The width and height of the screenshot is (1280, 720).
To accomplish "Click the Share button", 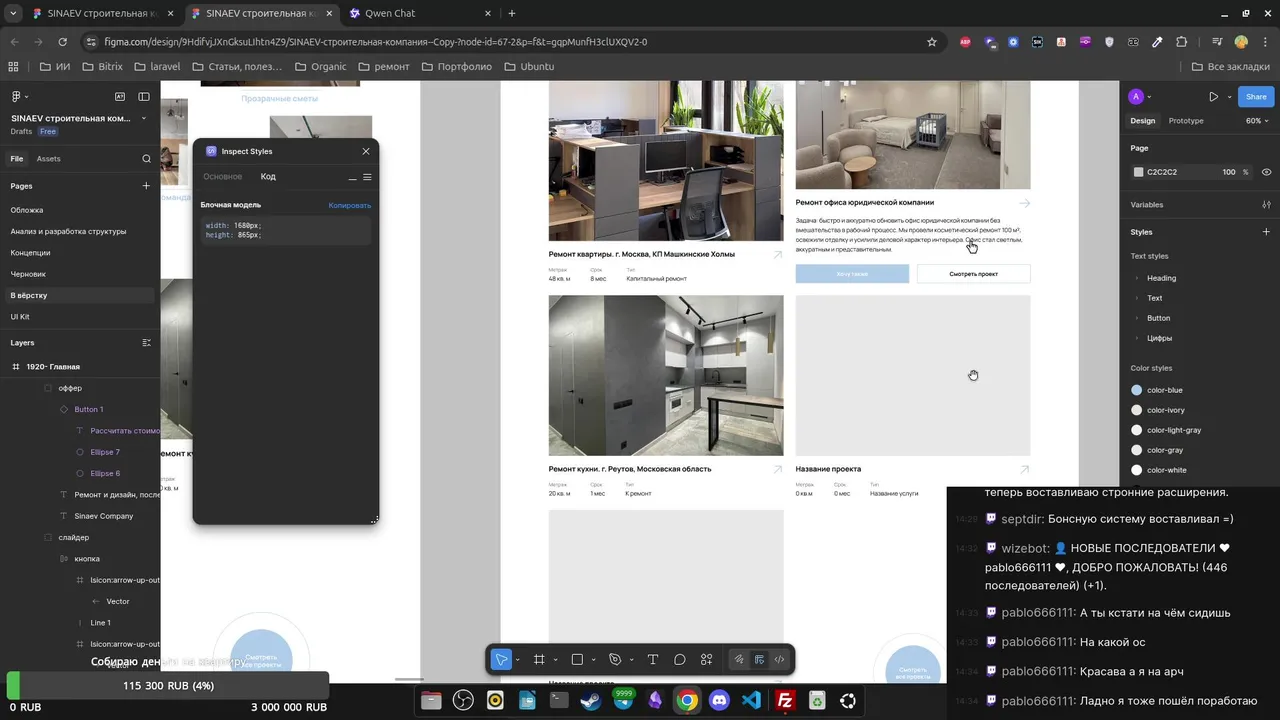I will (x=1256, y=97).
